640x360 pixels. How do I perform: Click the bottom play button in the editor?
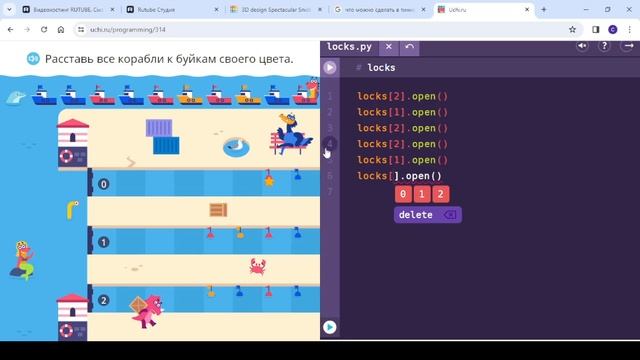pos(330,327)
